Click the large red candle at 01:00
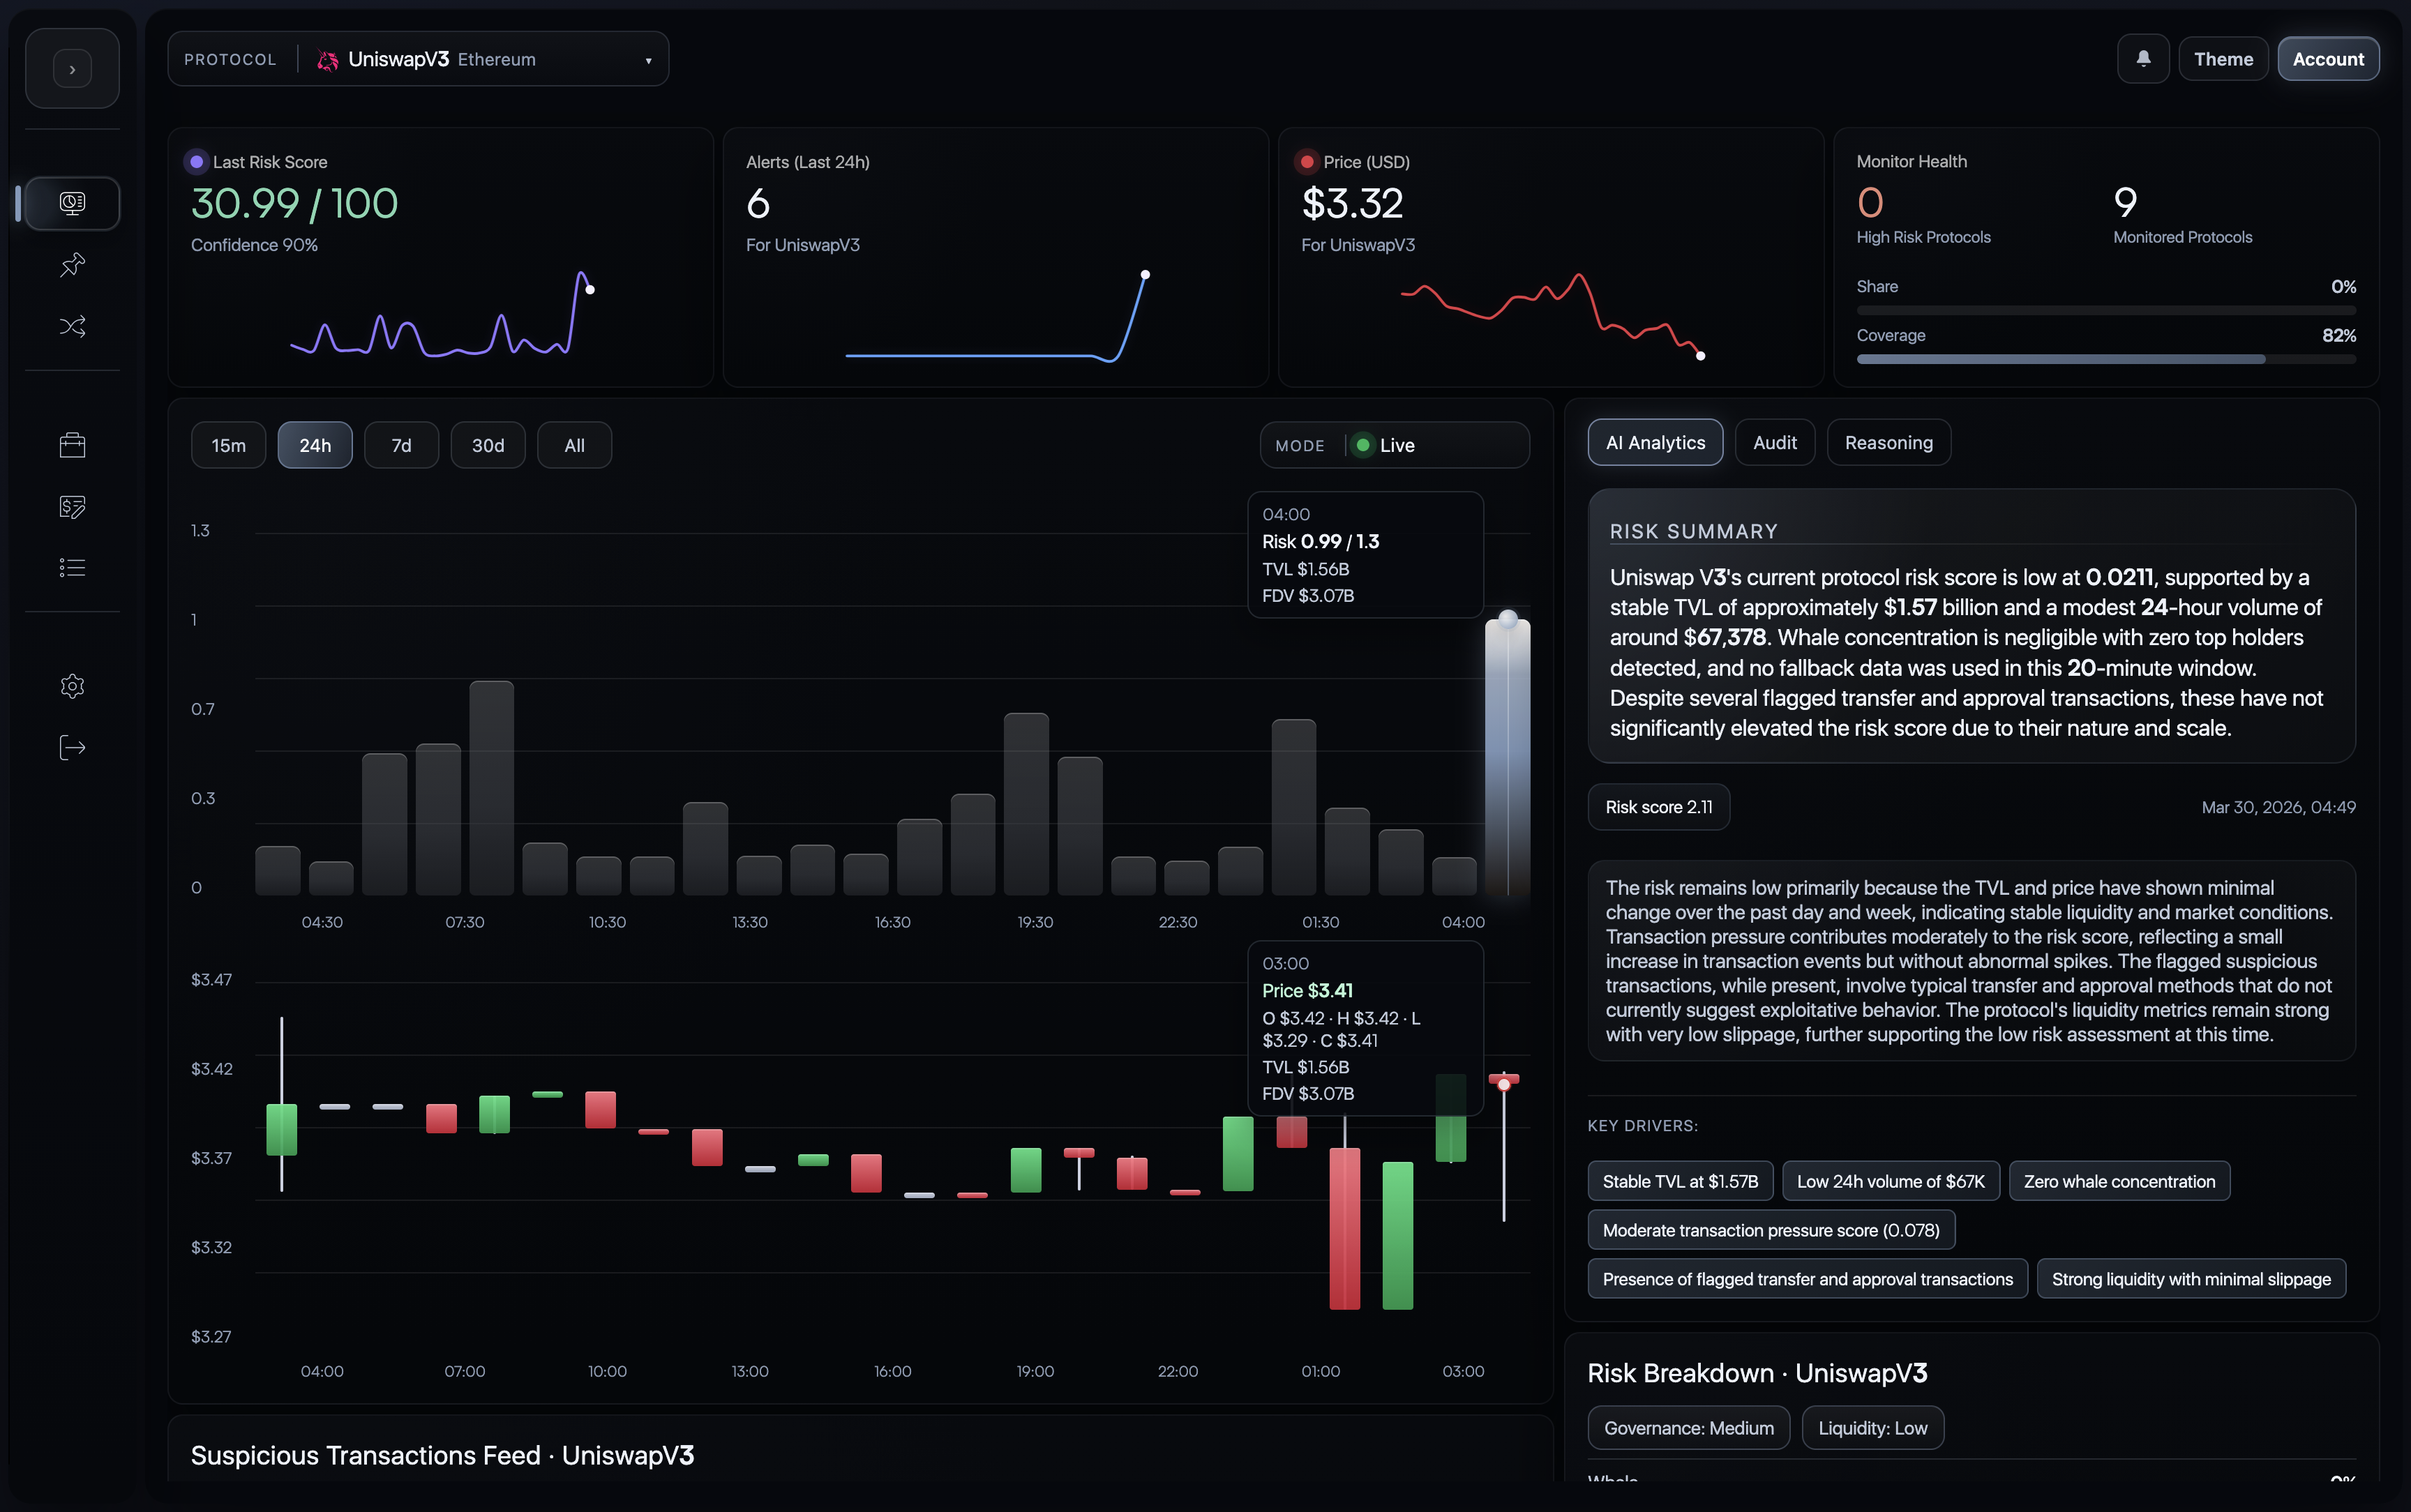The image size is (2411, 1512). click(1344, 1228)
